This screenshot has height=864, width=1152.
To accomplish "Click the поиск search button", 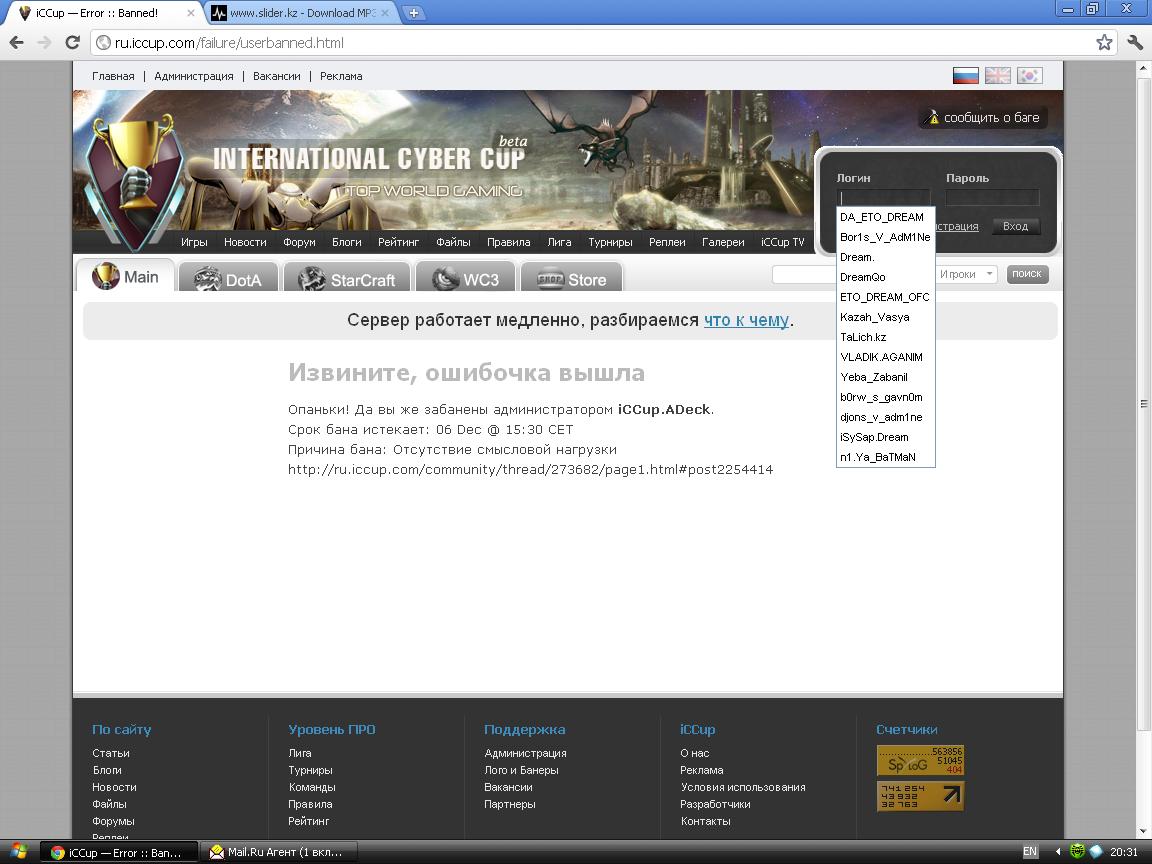I will 1026,274.
